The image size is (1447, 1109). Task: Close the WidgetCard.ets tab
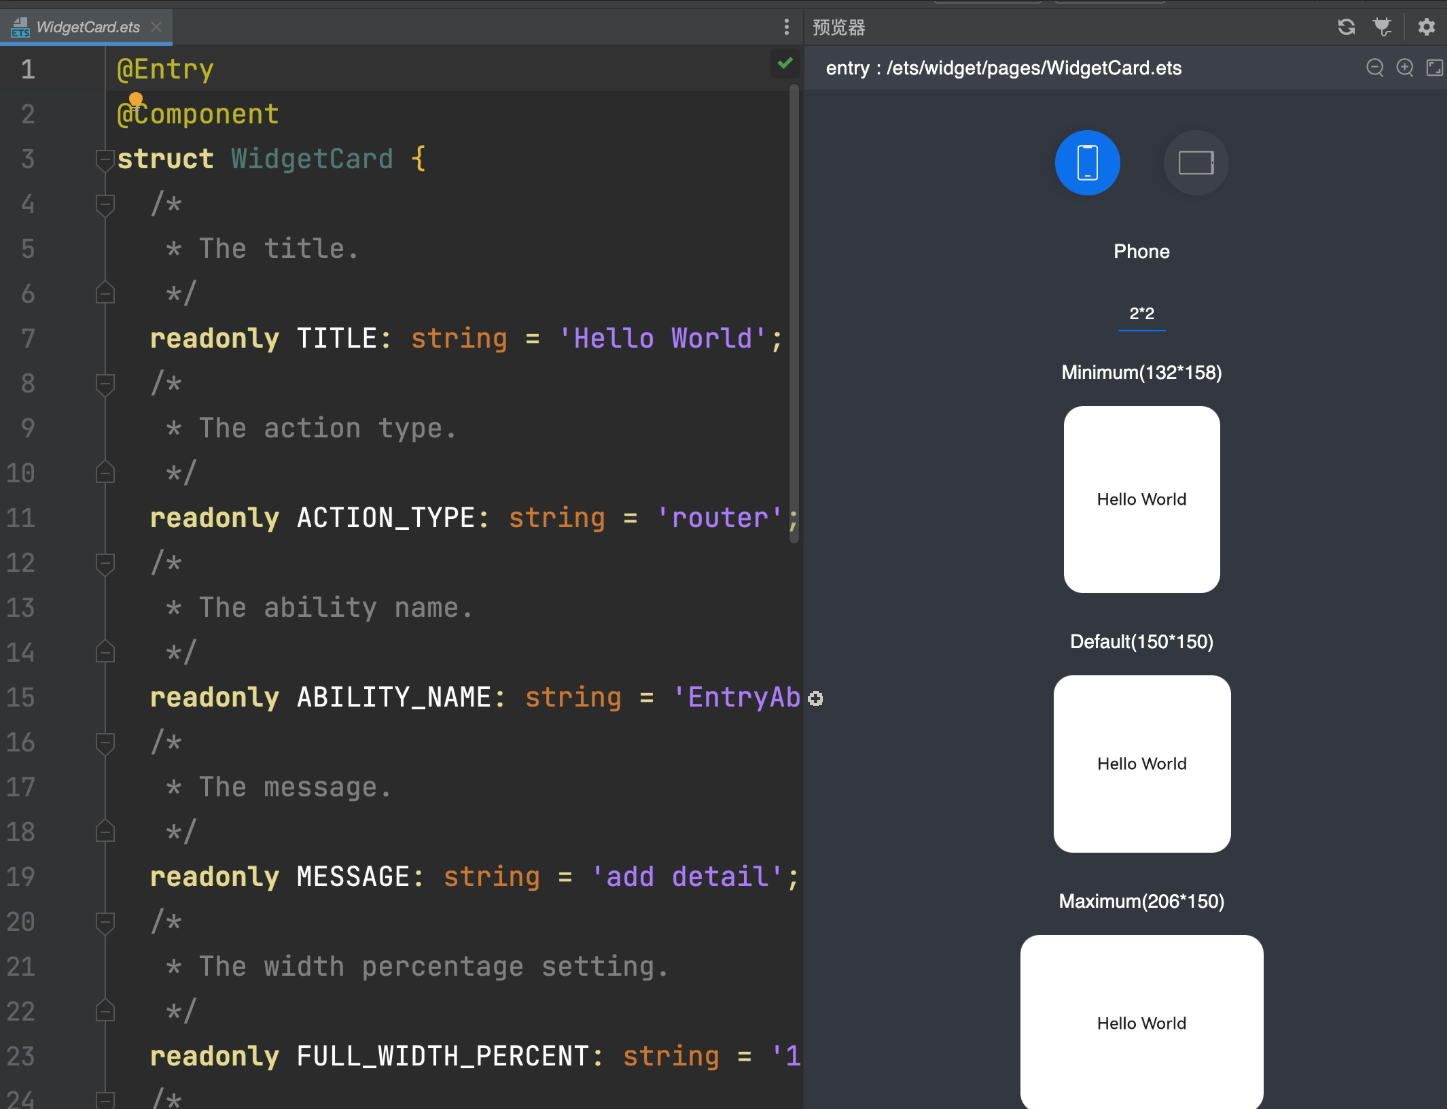157,27
